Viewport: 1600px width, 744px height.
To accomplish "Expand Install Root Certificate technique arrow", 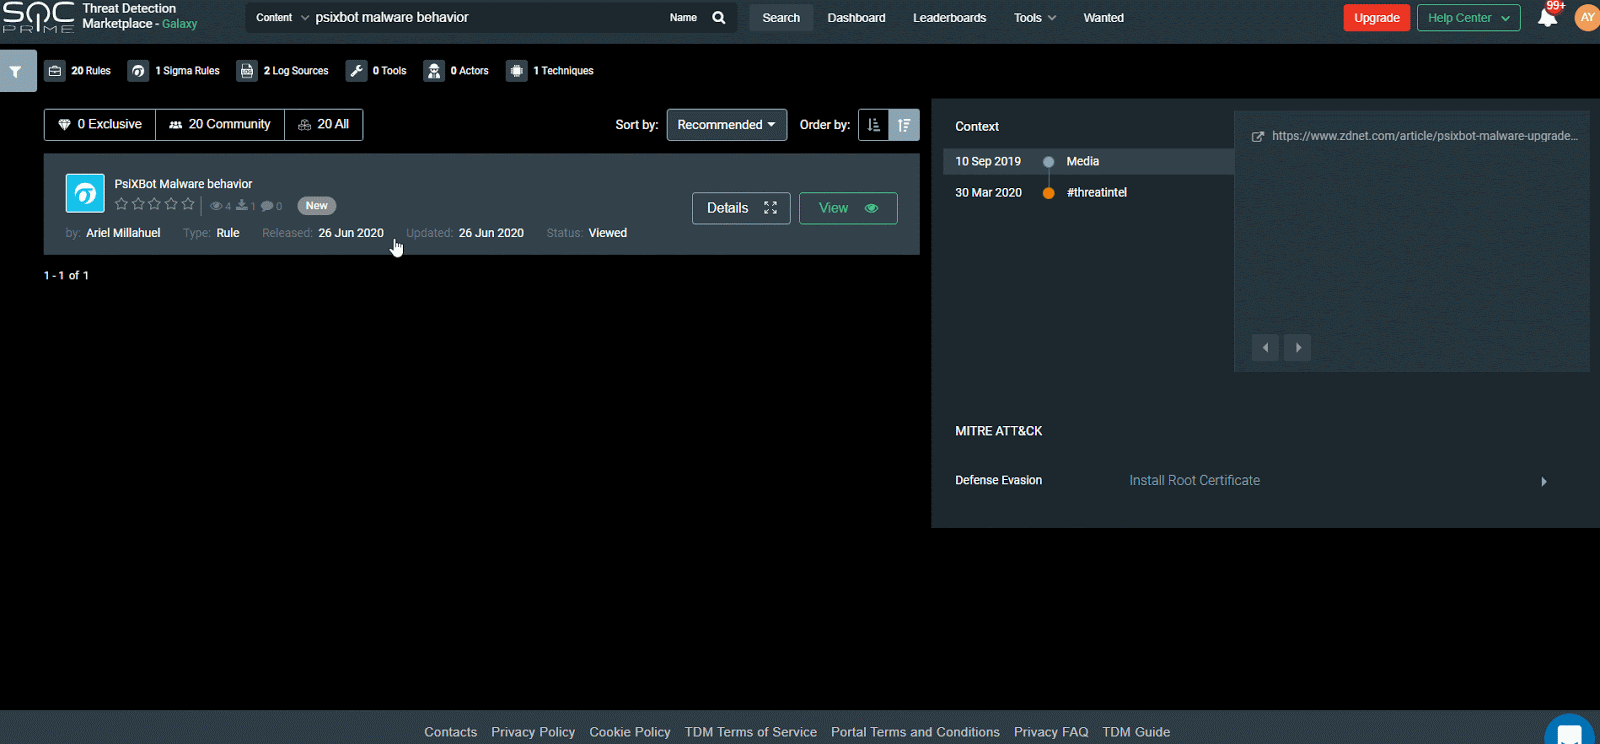I will [1544, 482].
